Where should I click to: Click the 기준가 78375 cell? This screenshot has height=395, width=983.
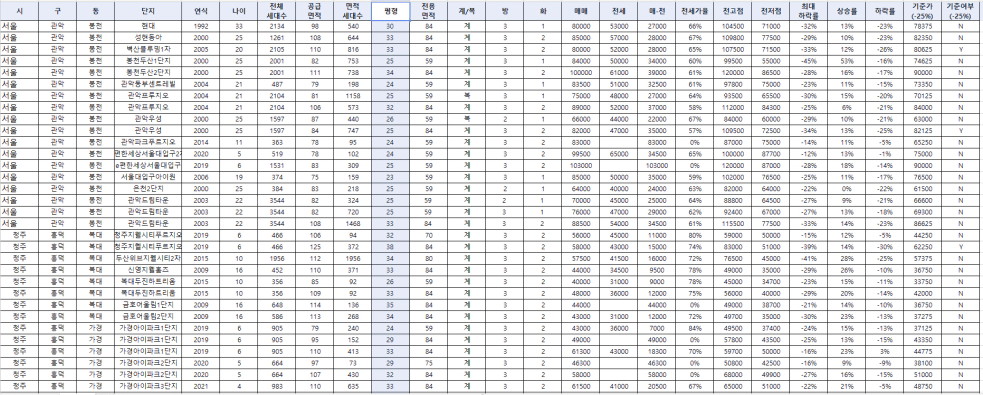pyautogui.click(x=922, y=27)
